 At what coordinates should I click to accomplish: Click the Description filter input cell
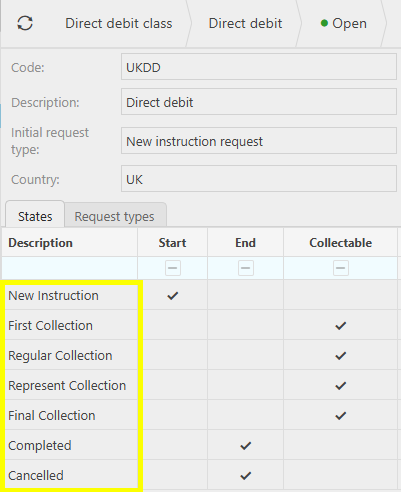pos(70,268)
